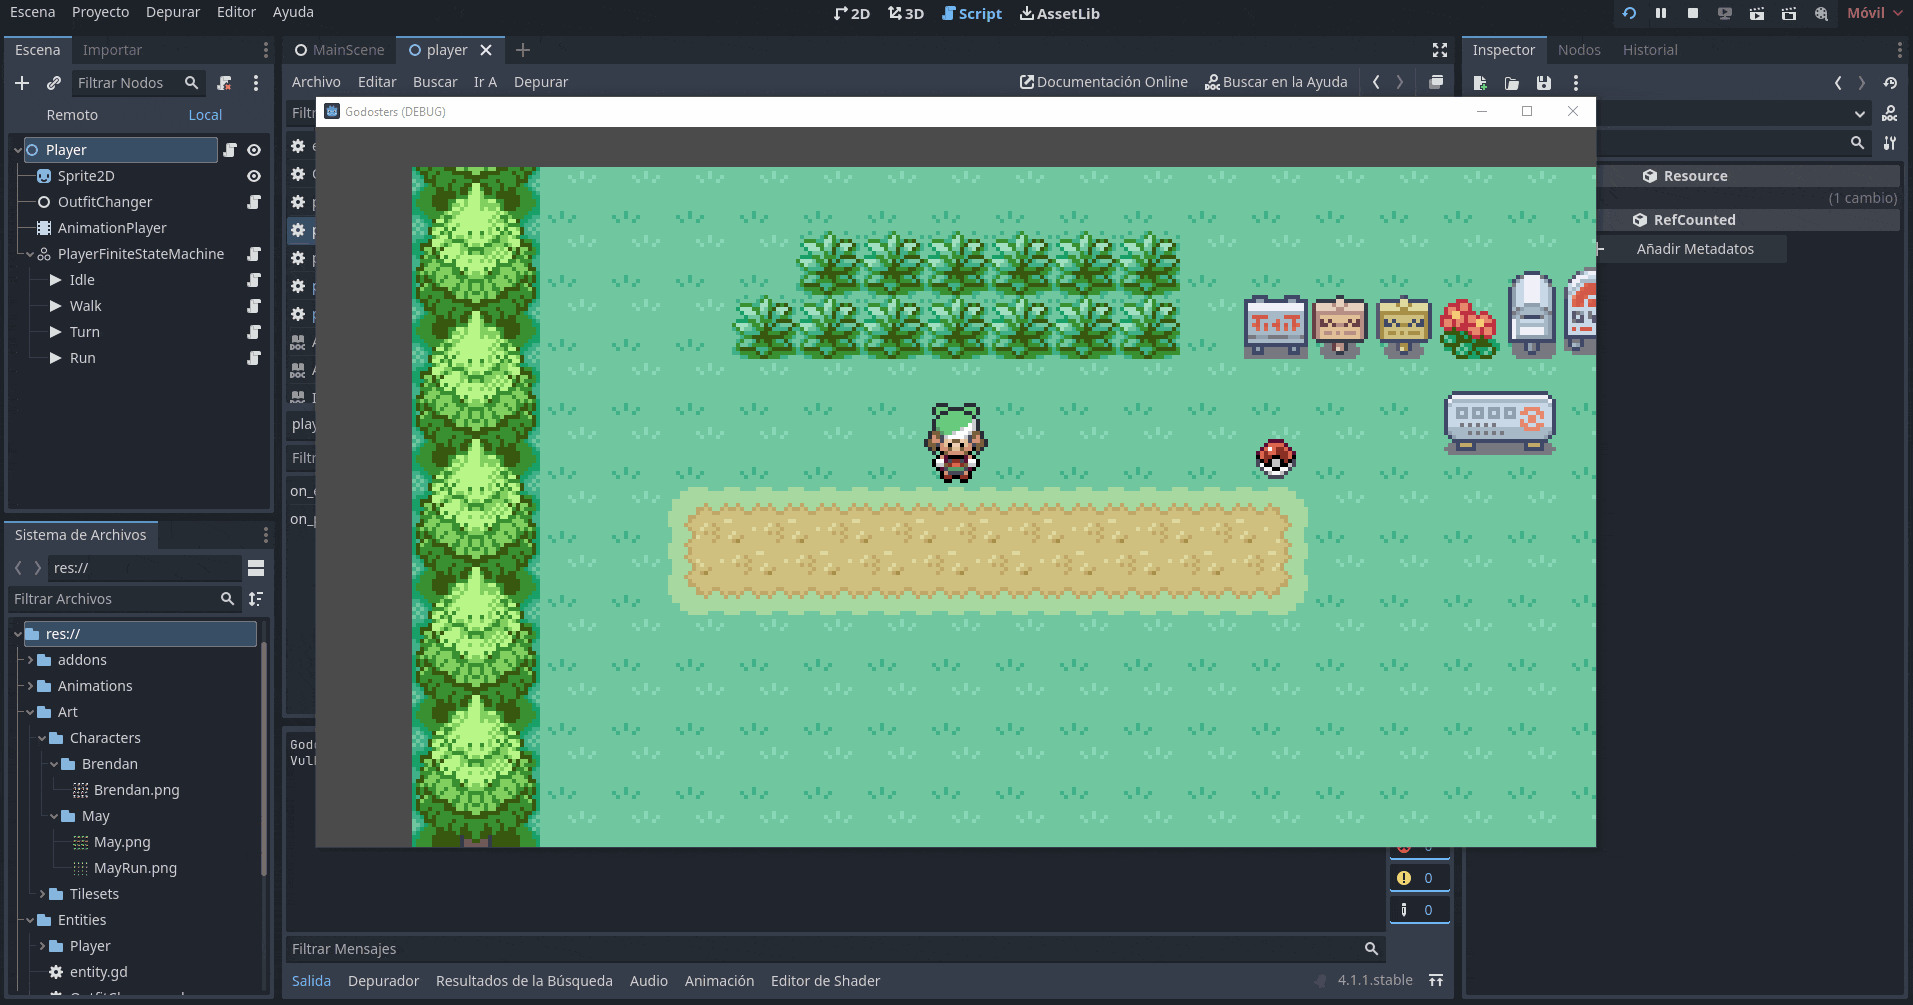Switch scene tree to Local view

tap(205, 115)
